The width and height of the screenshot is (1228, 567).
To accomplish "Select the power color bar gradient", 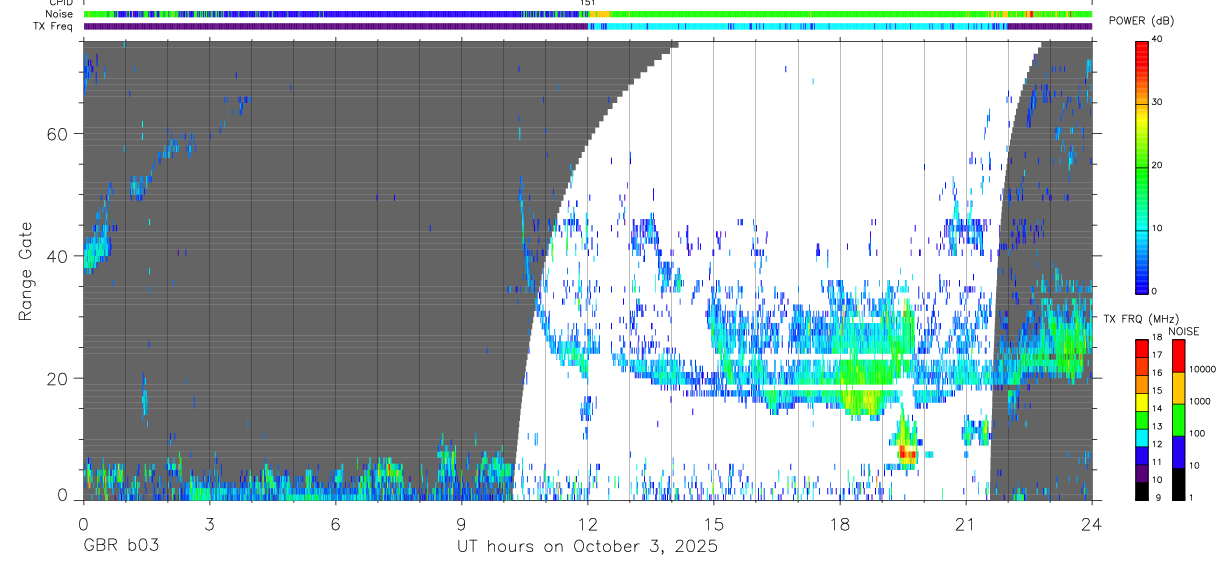I will (1141, 166).
